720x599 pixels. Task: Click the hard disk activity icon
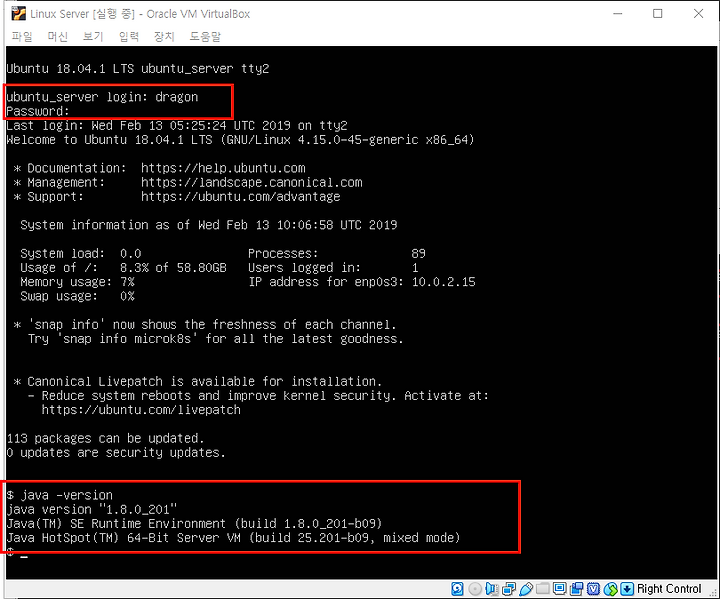pyautogui.click(x=457, y=589)
